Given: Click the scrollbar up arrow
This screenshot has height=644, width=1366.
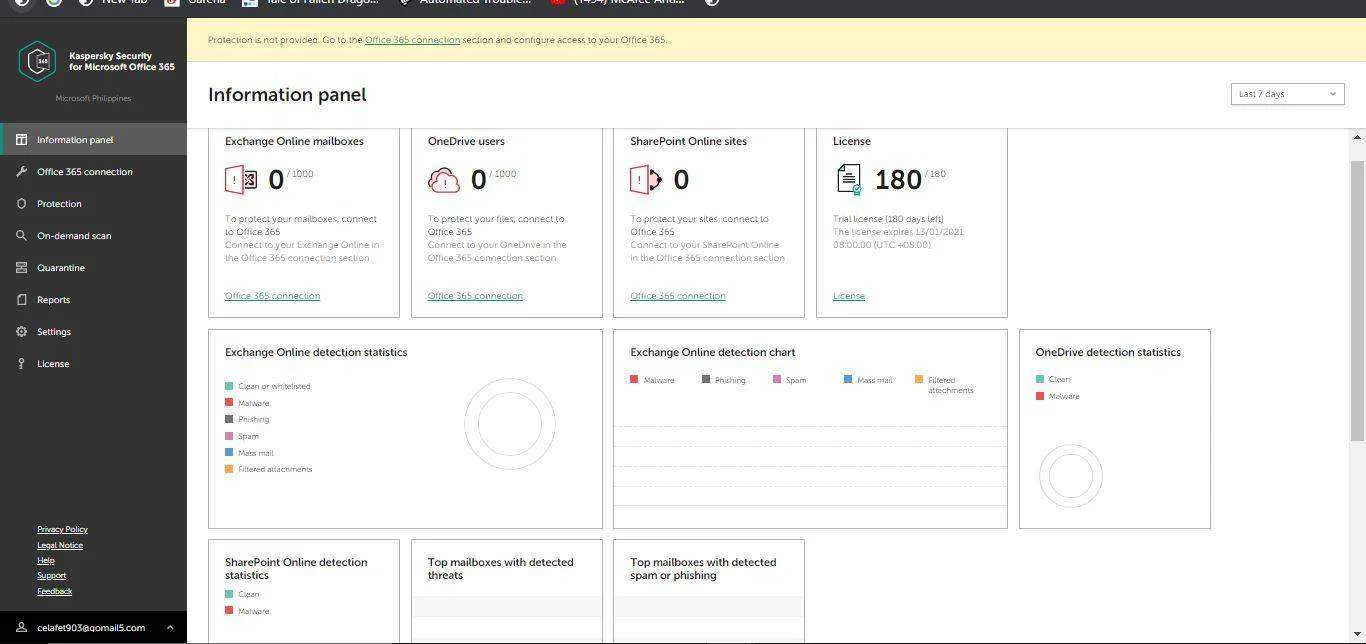Looking at the screenshot, I should (1357, 137).
